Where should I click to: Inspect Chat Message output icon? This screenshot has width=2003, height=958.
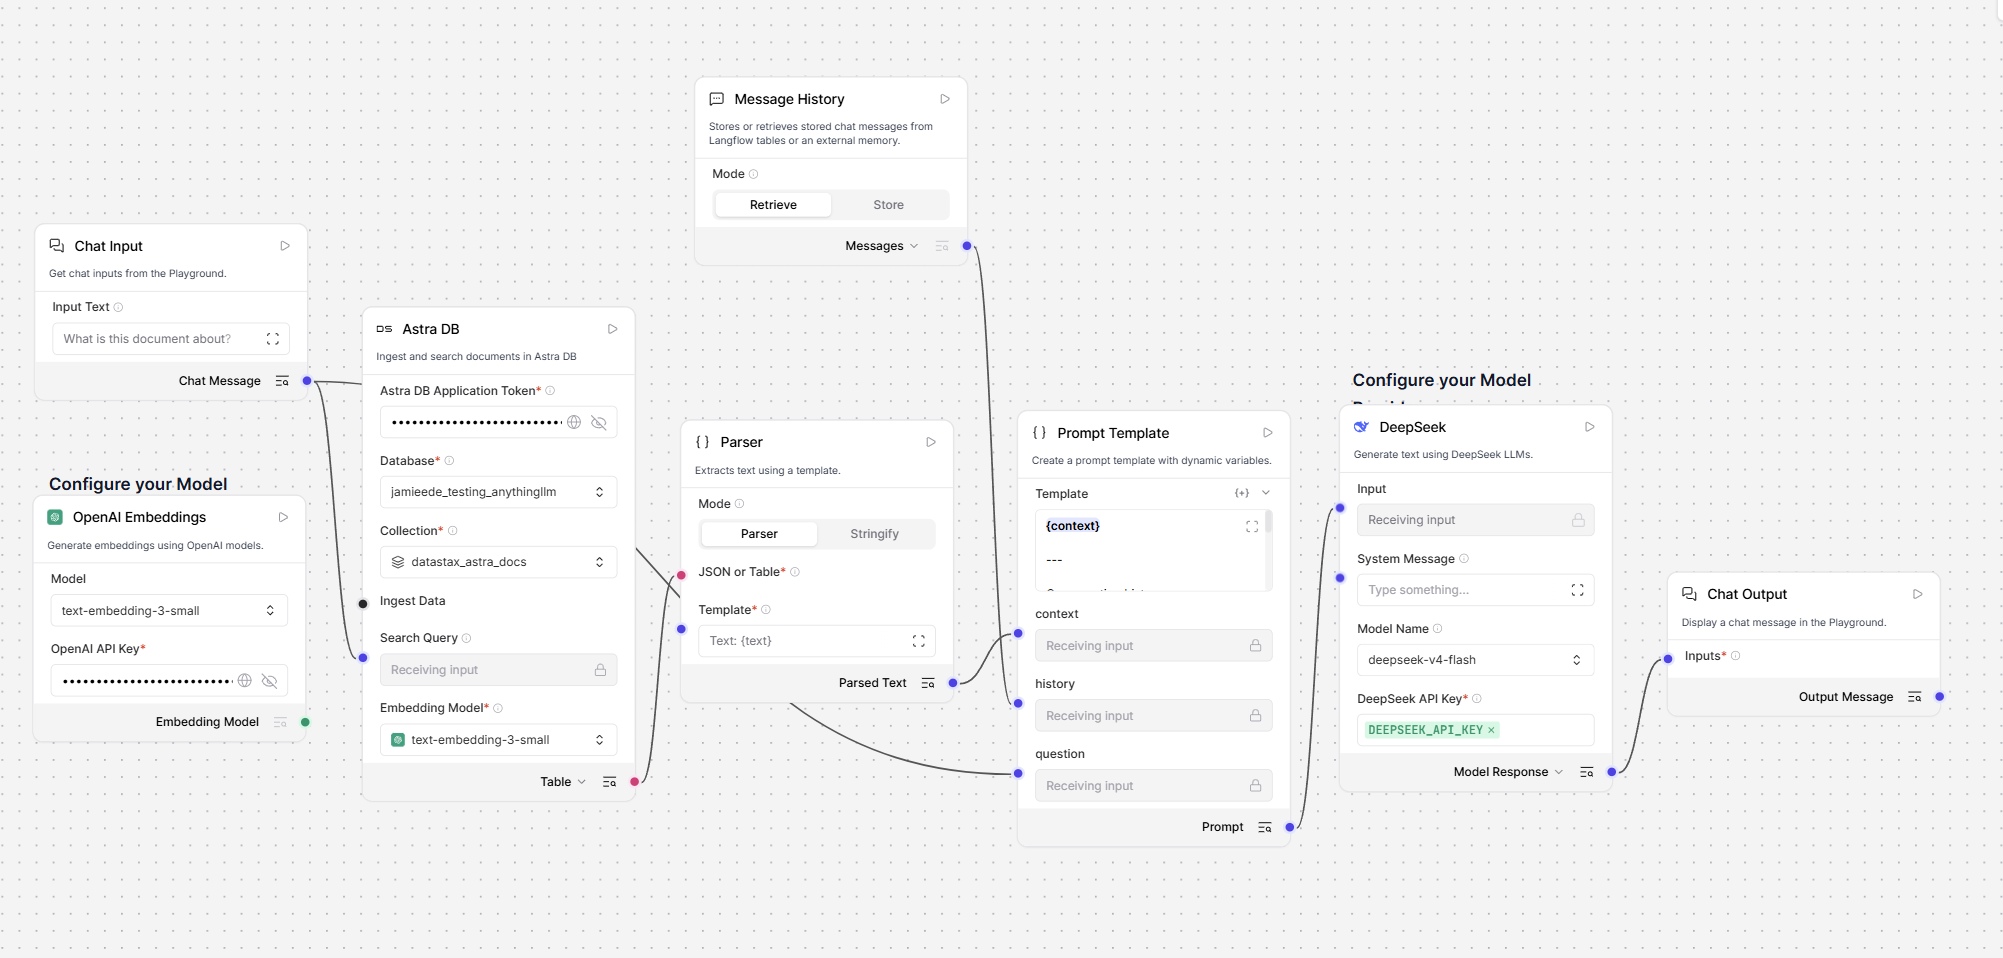point(282,381)
